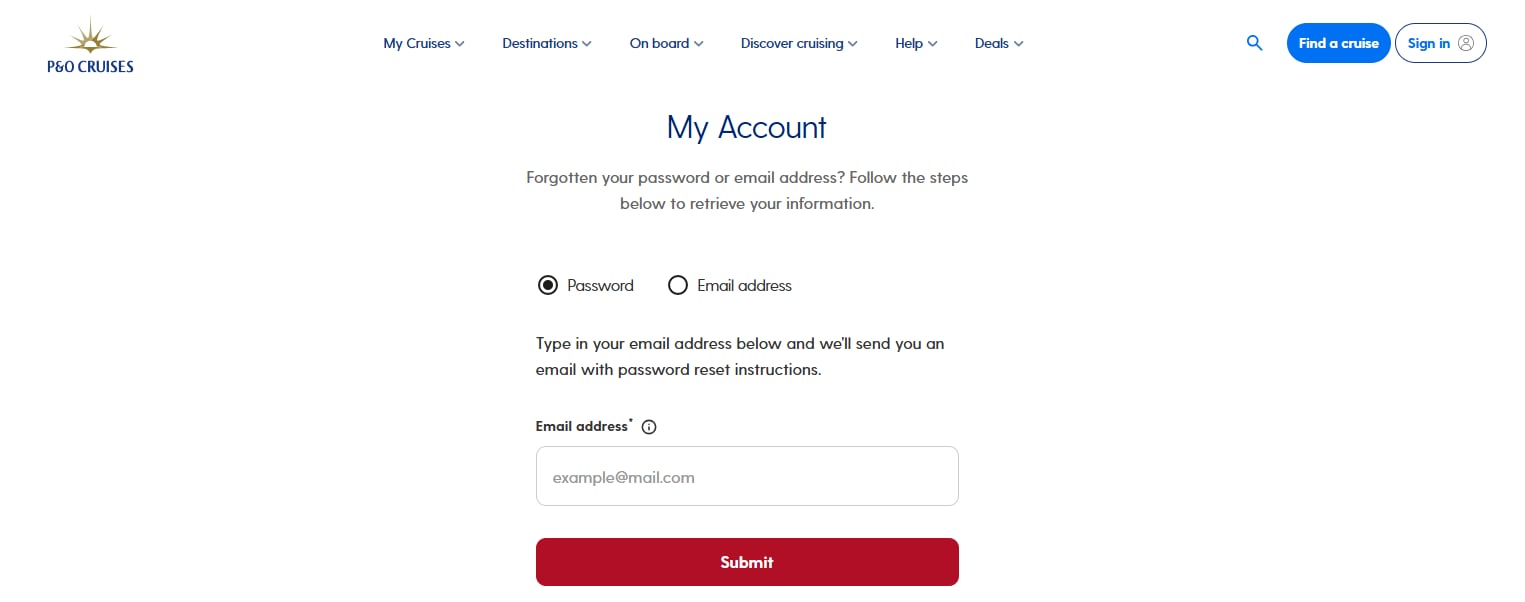The height and width of the screenshot is (602, 1525).
Task: Click the user profile icon in Sign in
Action: point(1466,43)
